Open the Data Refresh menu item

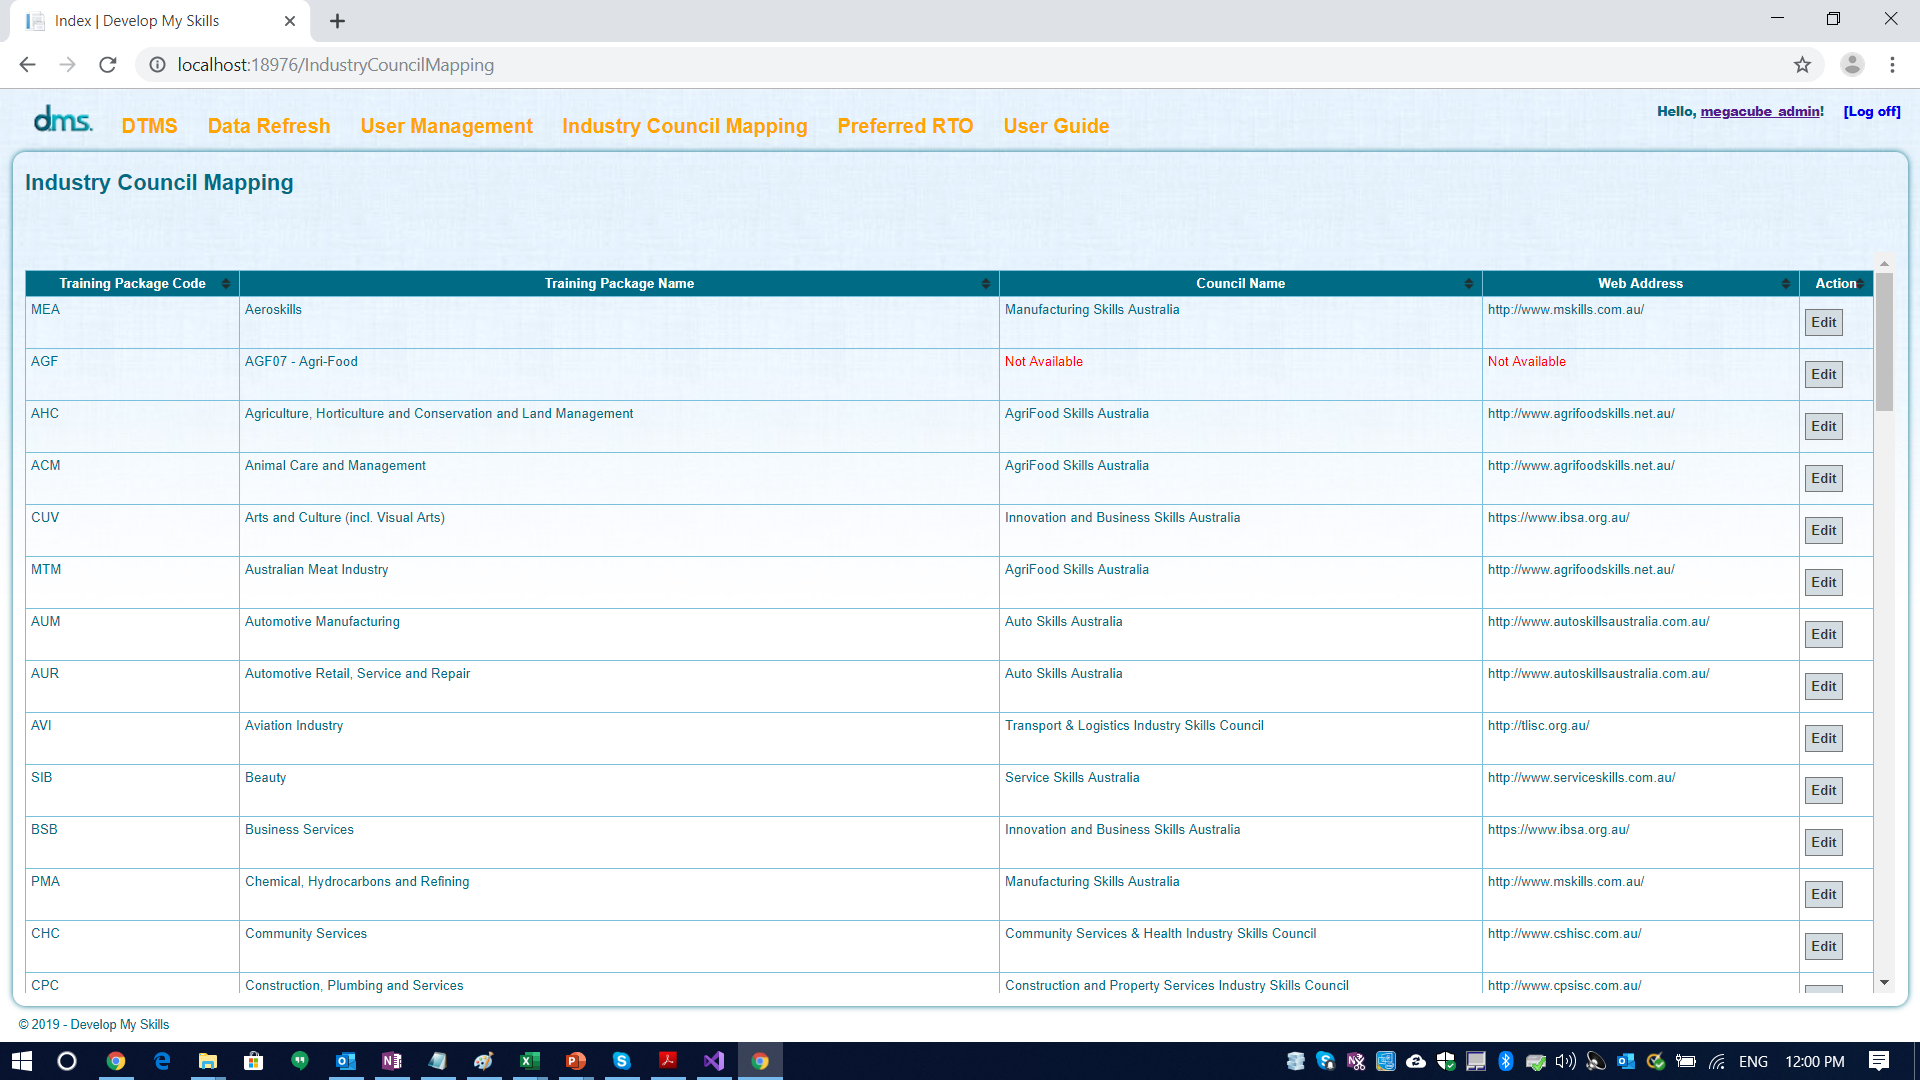[269, 126]
